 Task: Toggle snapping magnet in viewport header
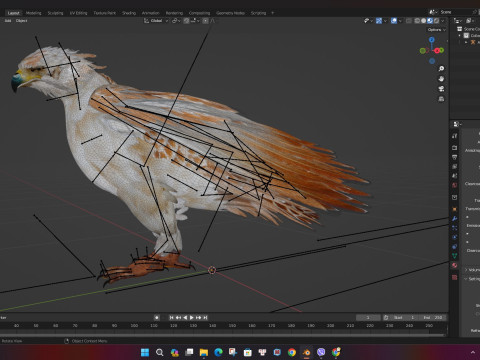coord(187,21)
